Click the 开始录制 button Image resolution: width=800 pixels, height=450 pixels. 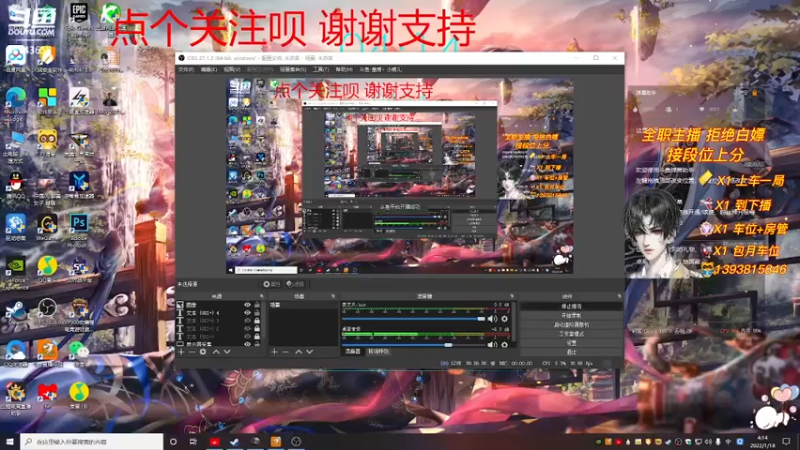coord(571,315)
